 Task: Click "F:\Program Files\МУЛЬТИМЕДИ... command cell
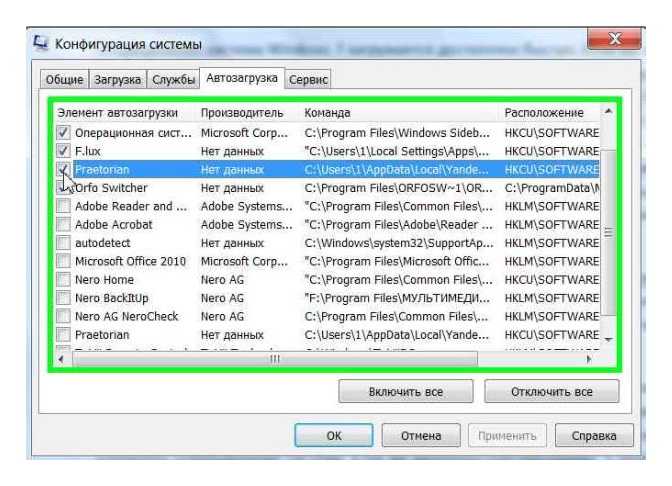[x=397, y=298]
